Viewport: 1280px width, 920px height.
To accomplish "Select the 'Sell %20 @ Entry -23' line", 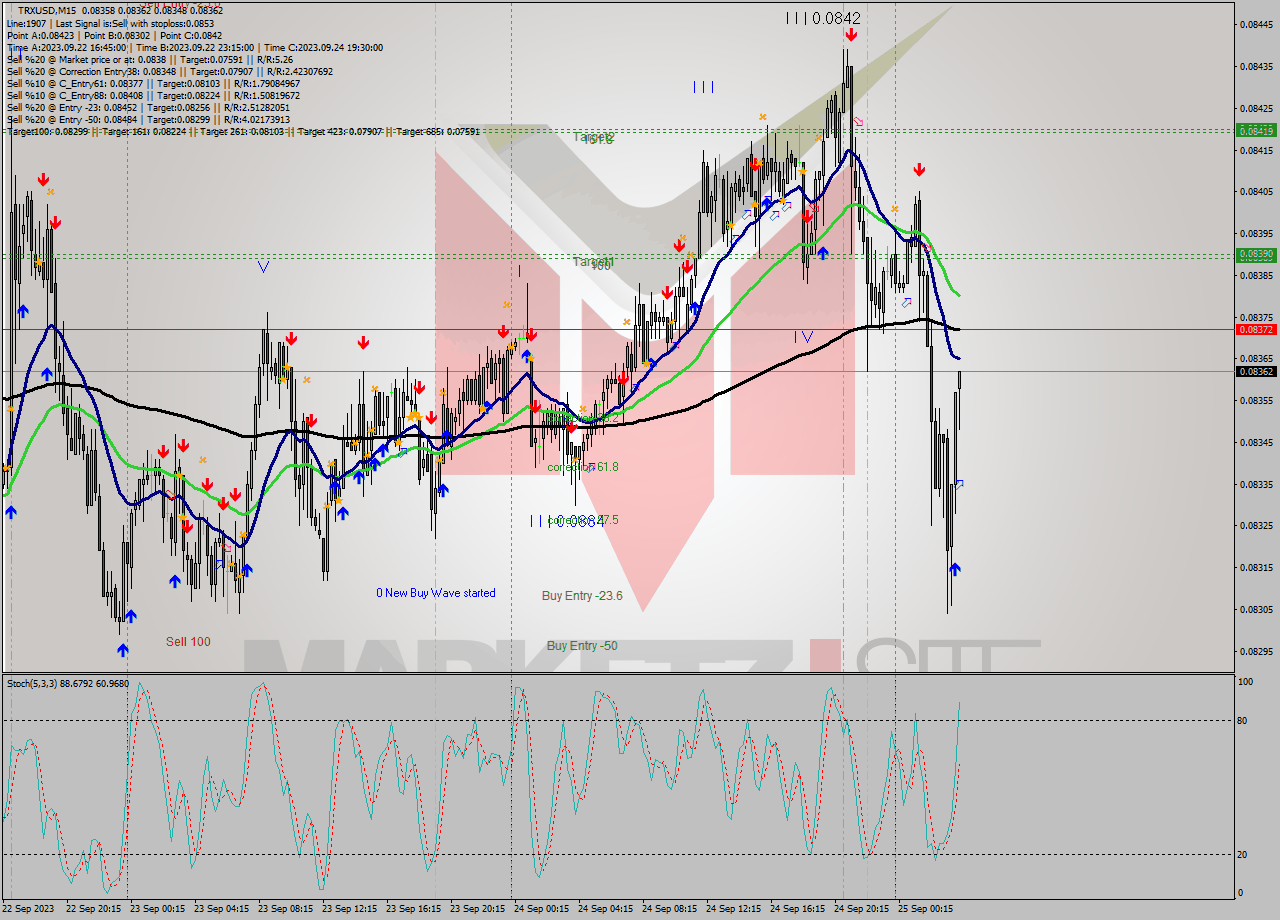I will pos(148,107).
